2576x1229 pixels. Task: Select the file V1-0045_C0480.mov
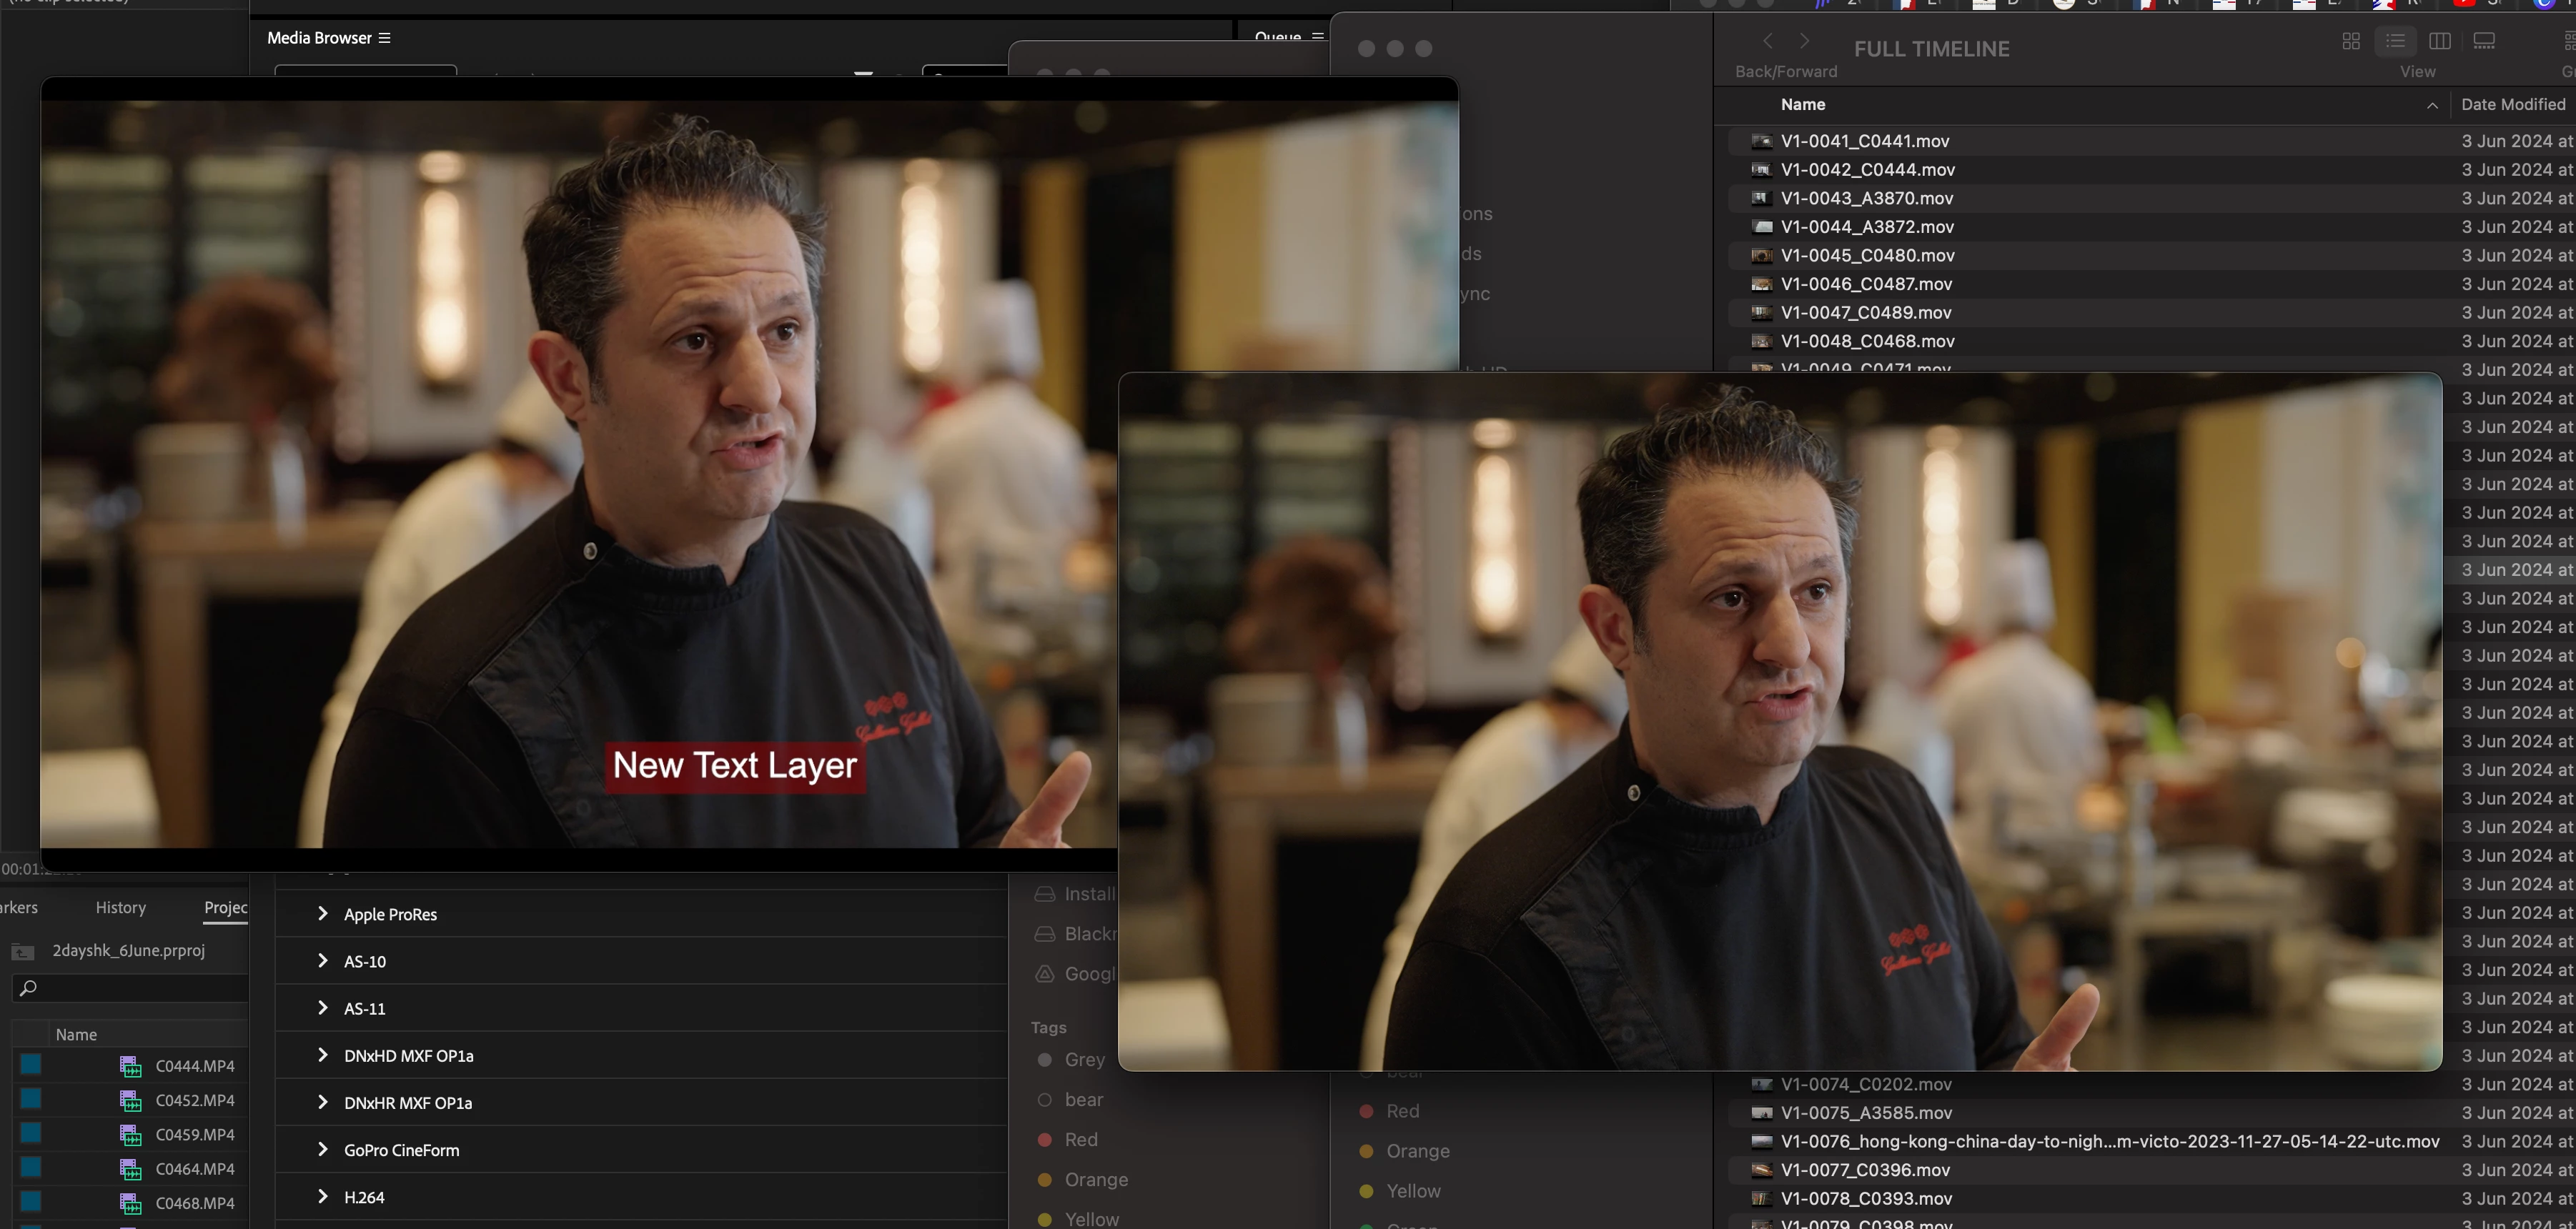1867,256
